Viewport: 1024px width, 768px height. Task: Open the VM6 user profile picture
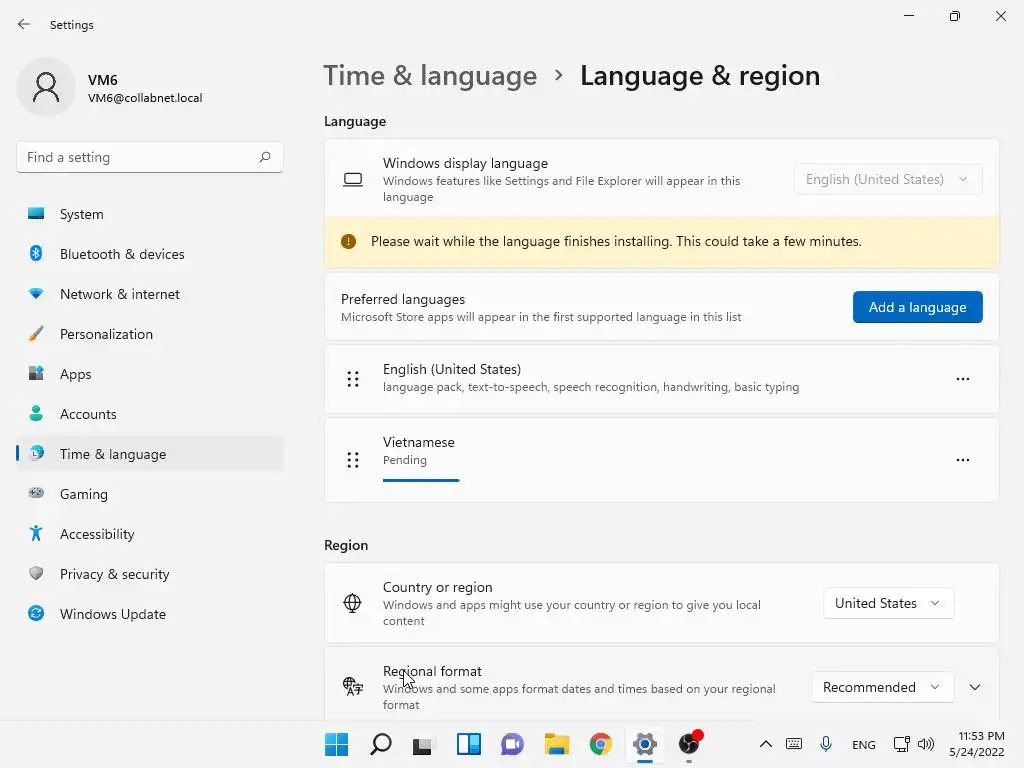pos(46,88)
